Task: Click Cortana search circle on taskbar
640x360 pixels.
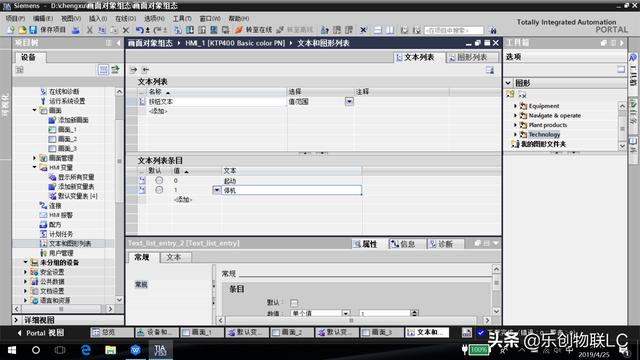Action: [36, 350]
